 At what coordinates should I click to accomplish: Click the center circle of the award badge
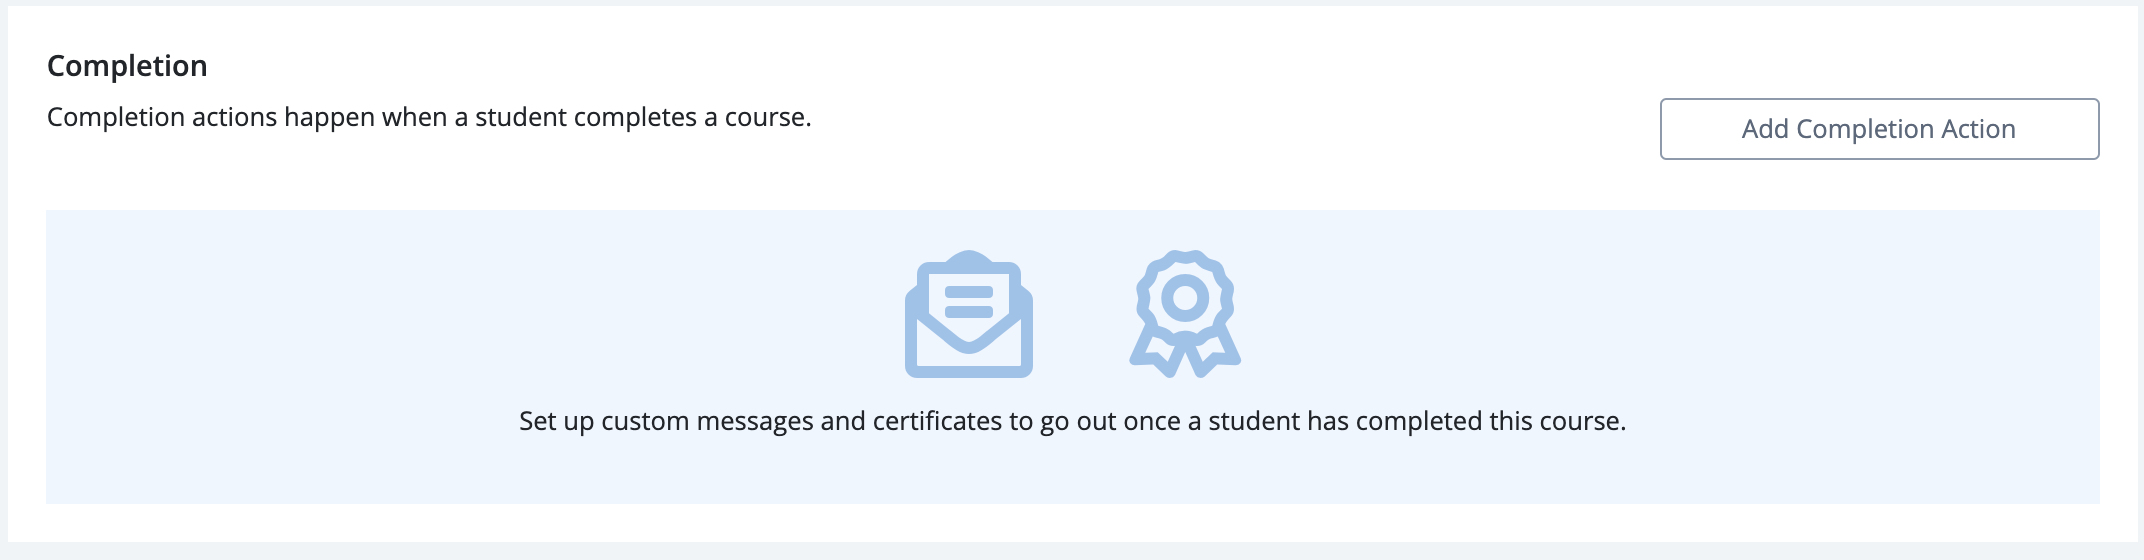[1185, 297]
